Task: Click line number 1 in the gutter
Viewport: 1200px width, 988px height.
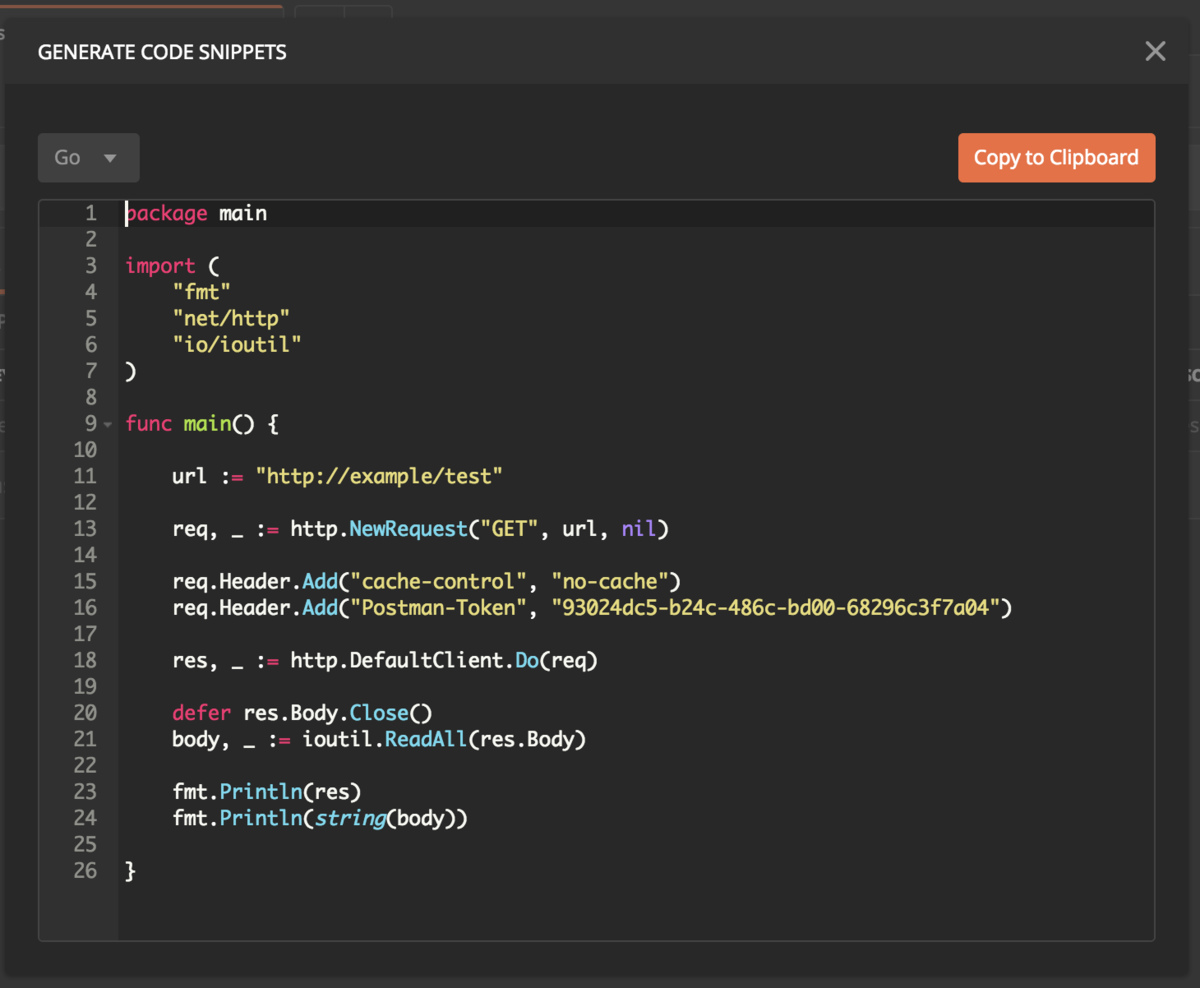Action: pyautogui.click(x=91, y=213)
